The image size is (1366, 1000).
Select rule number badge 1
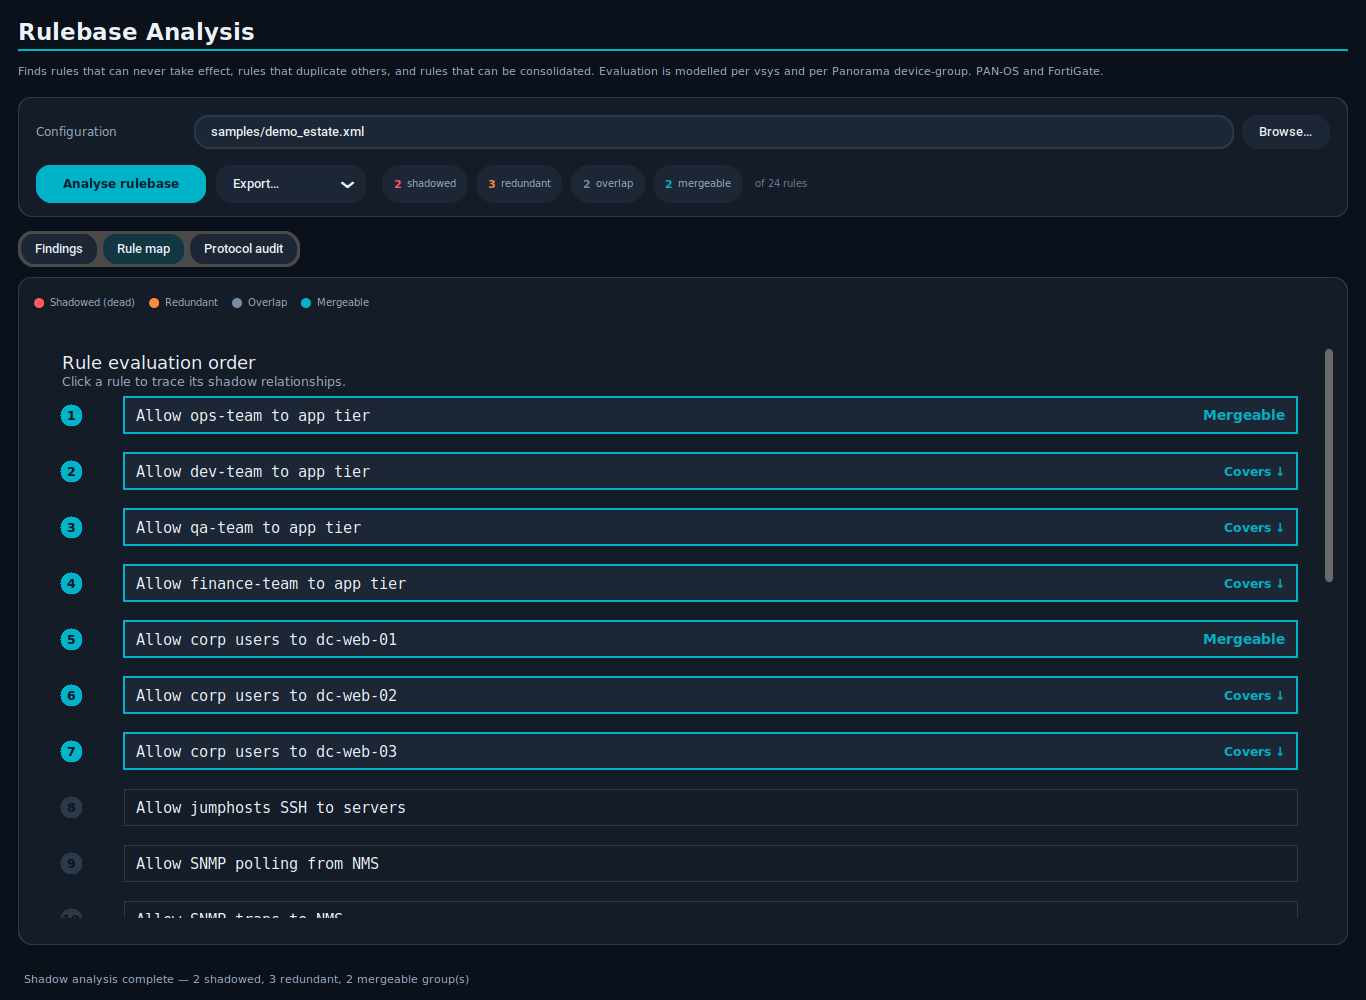click(x=71, y=416)
